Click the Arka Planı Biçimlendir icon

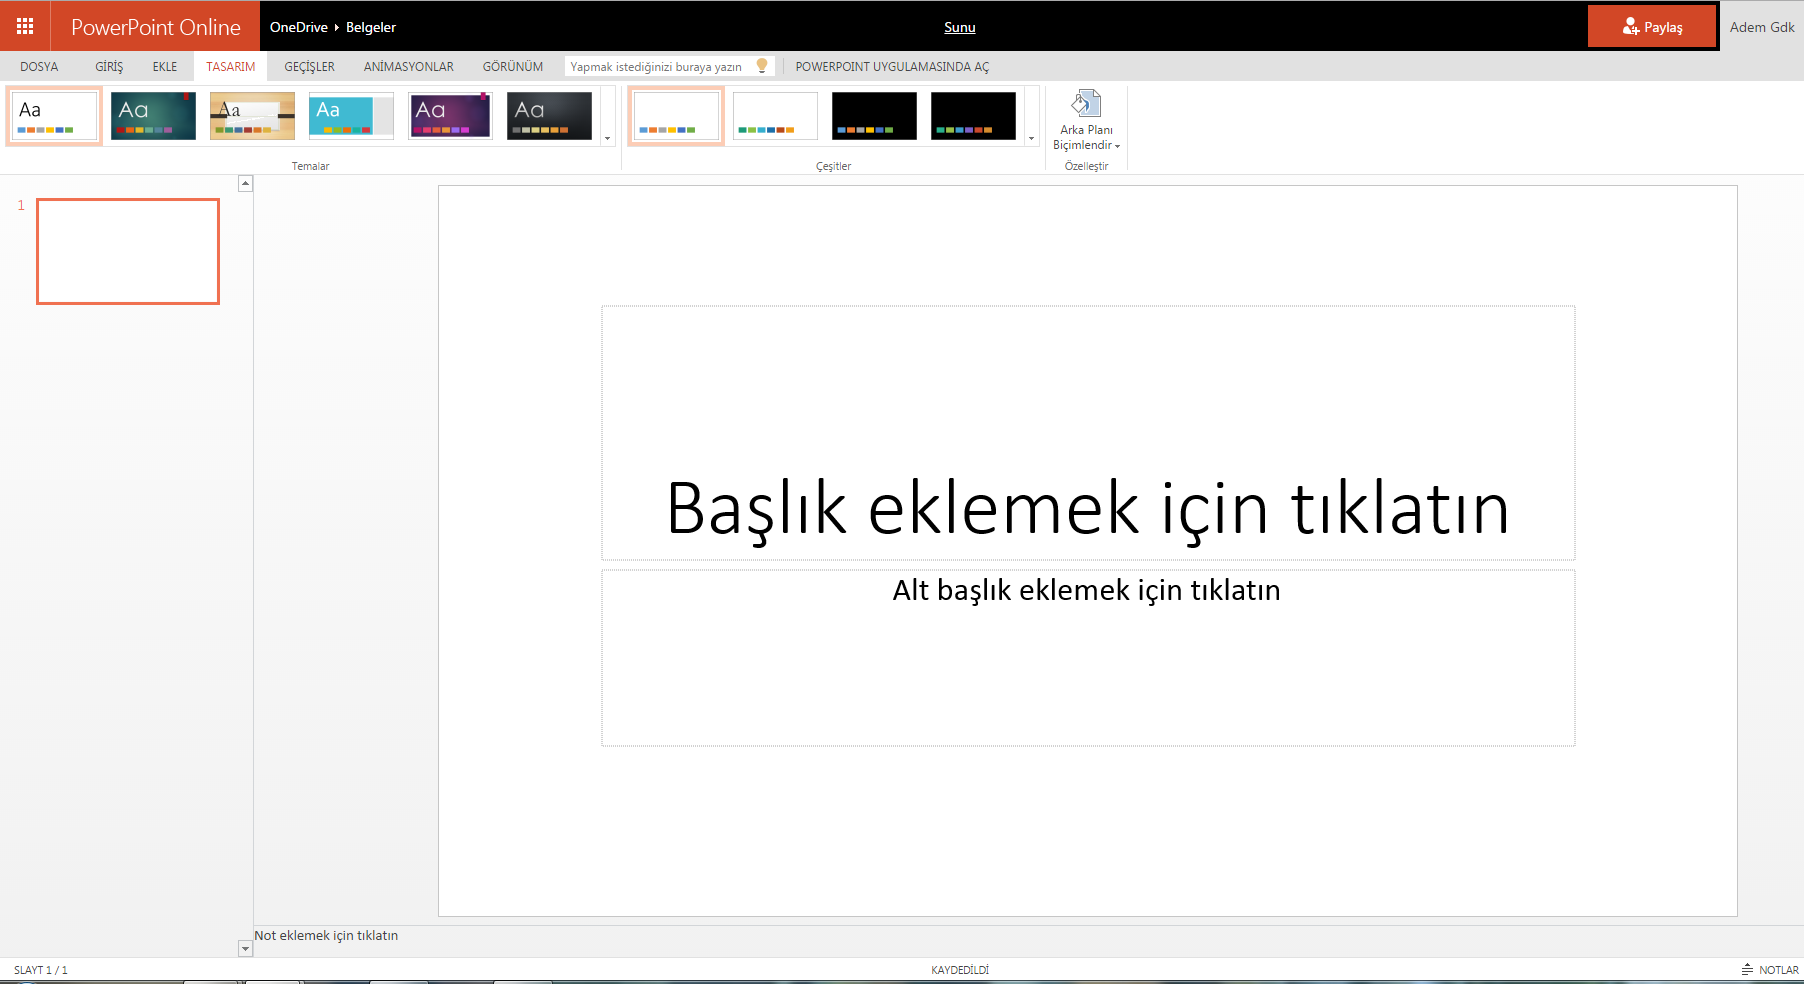[x=1086, y=104]
